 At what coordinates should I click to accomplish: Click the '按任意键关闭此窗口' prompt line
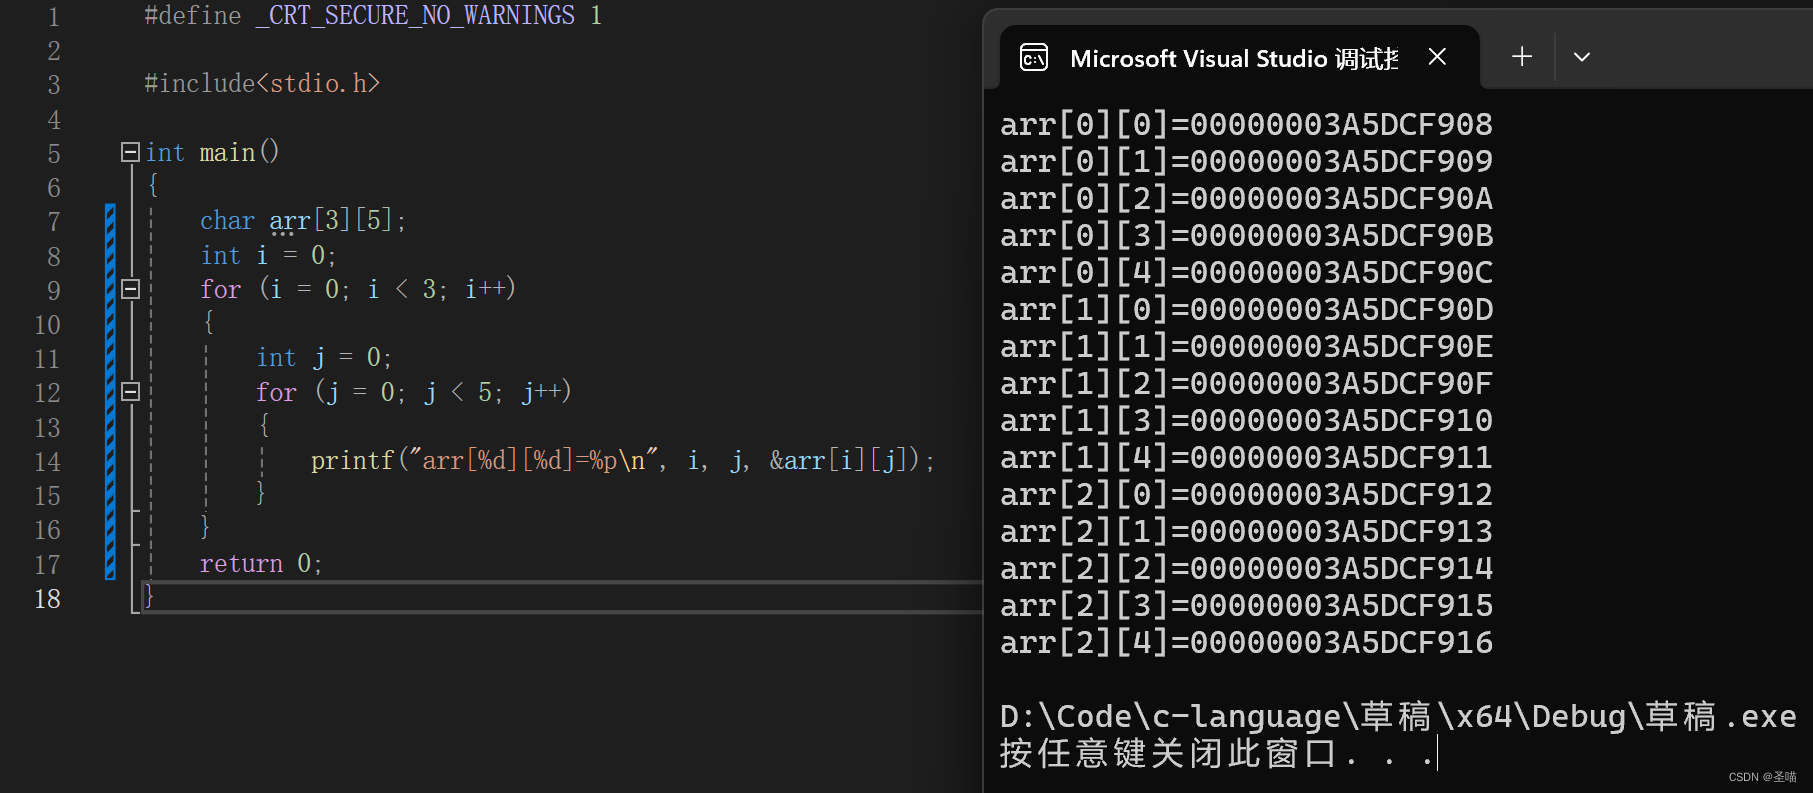1218,753
